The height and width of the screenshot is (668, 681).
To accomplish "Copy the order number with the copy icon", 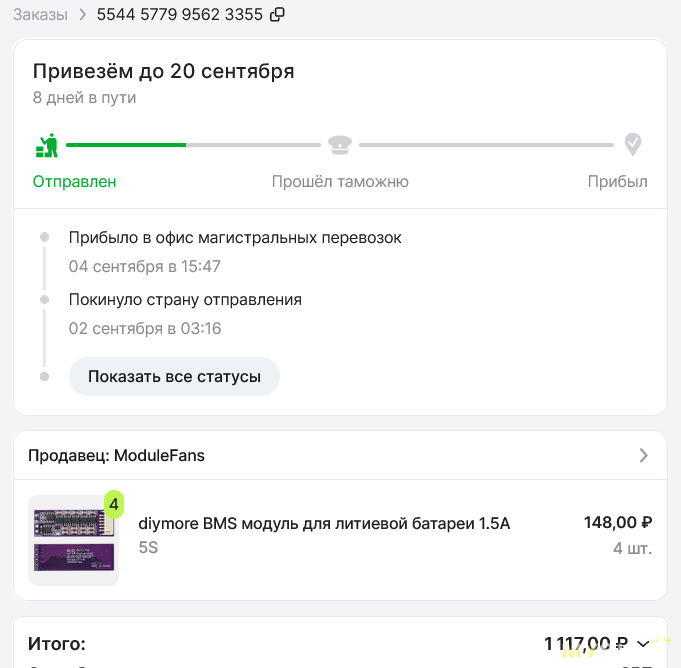I will pos(277,14).
